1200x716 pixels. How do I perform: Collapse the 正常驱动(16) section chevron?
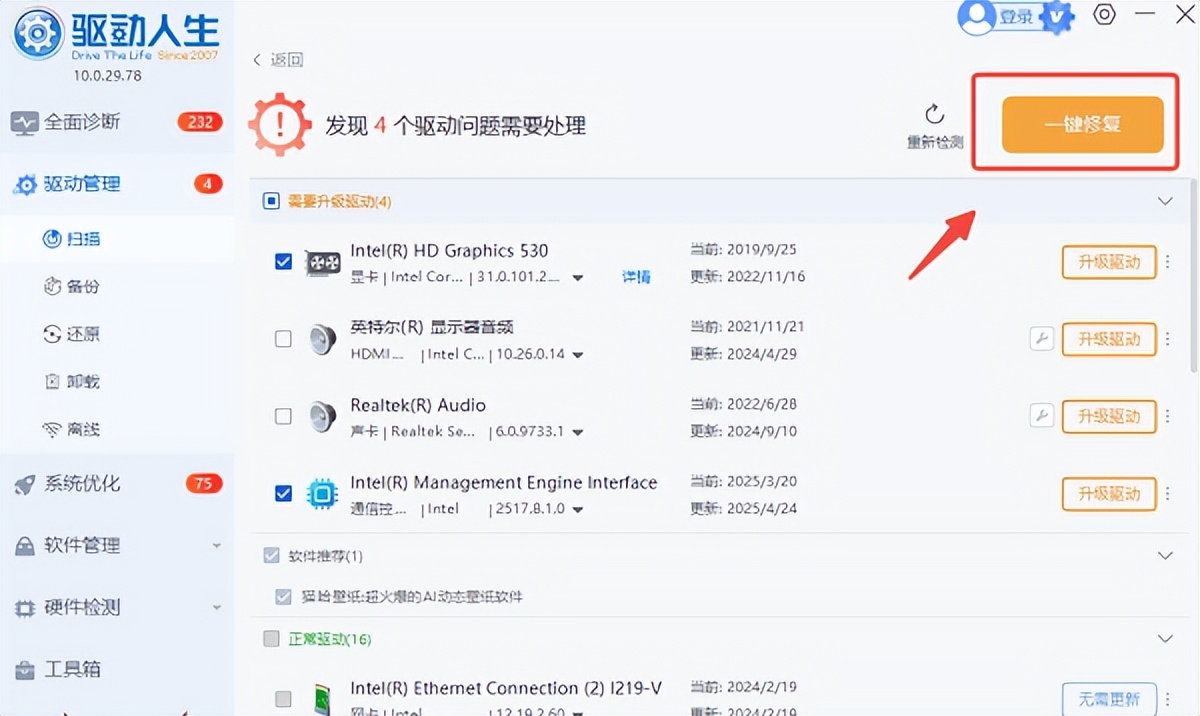[1164, 638]
